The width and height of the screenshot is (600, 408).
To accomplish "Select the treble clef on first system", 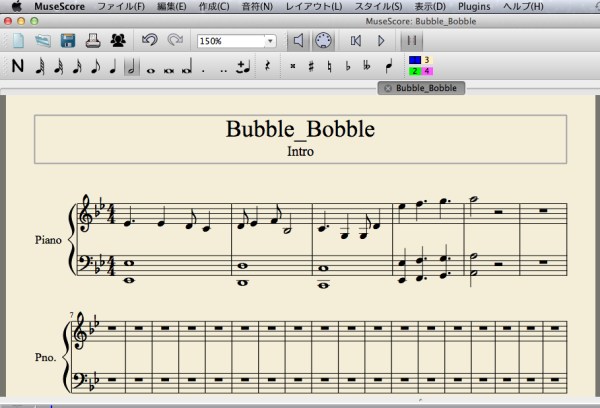I will point(85,213).
